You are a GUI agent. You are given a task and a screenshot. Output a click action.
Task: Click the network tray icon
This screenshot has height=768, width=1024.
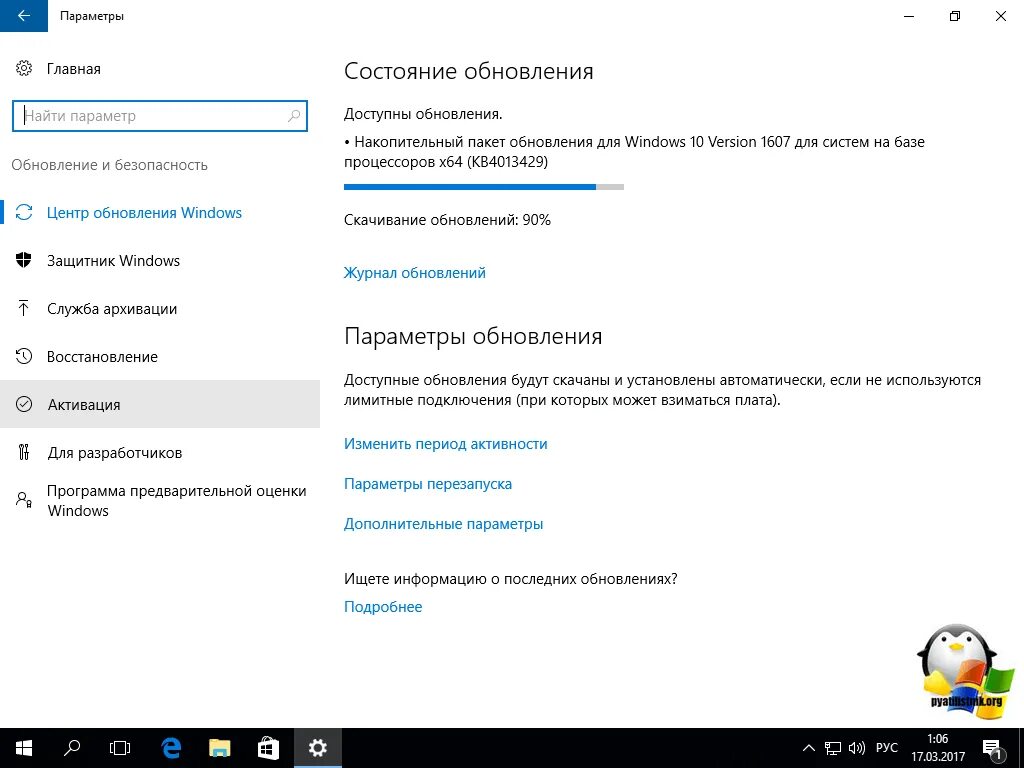click(x=833, y=748)
